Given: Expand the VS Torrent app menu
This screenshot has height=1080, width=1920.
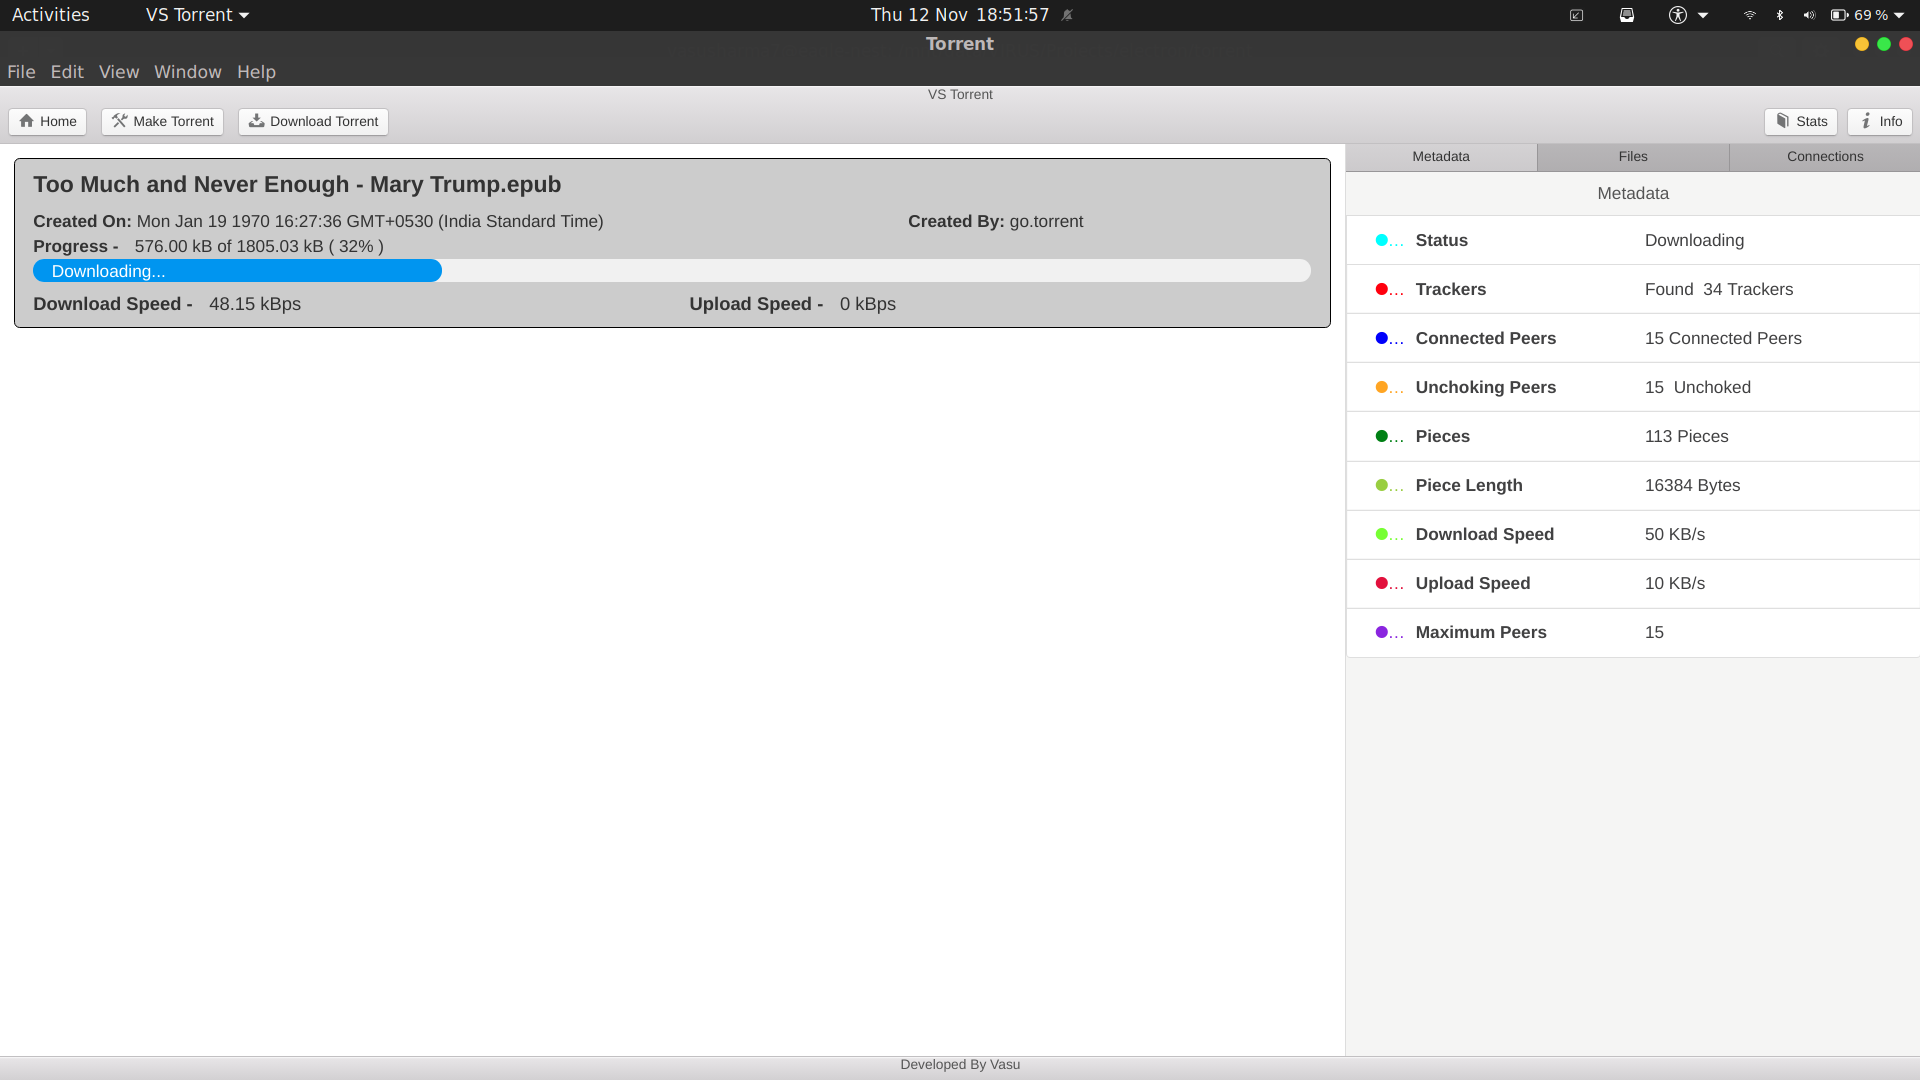Looking at the screenshot, I should click(x=197, y=15).
